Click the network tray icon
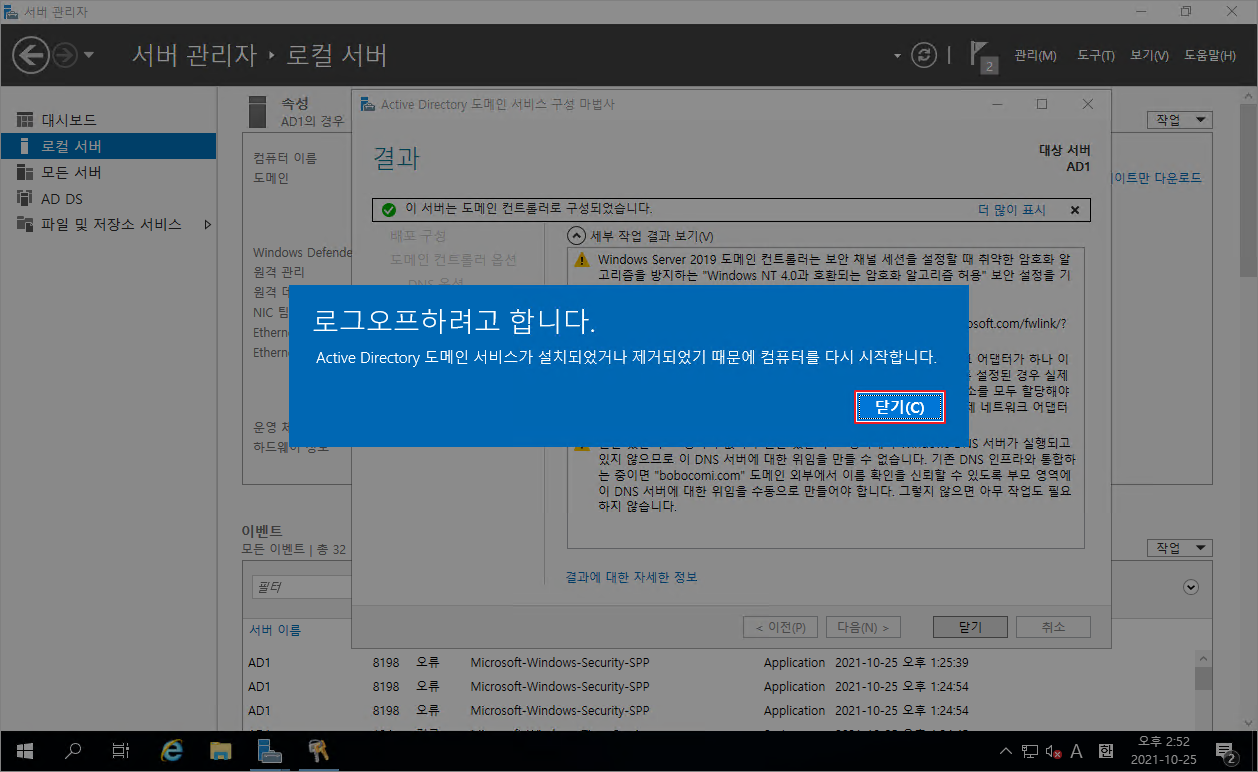Screen dimensions: 1258x772 point(1031,751)
